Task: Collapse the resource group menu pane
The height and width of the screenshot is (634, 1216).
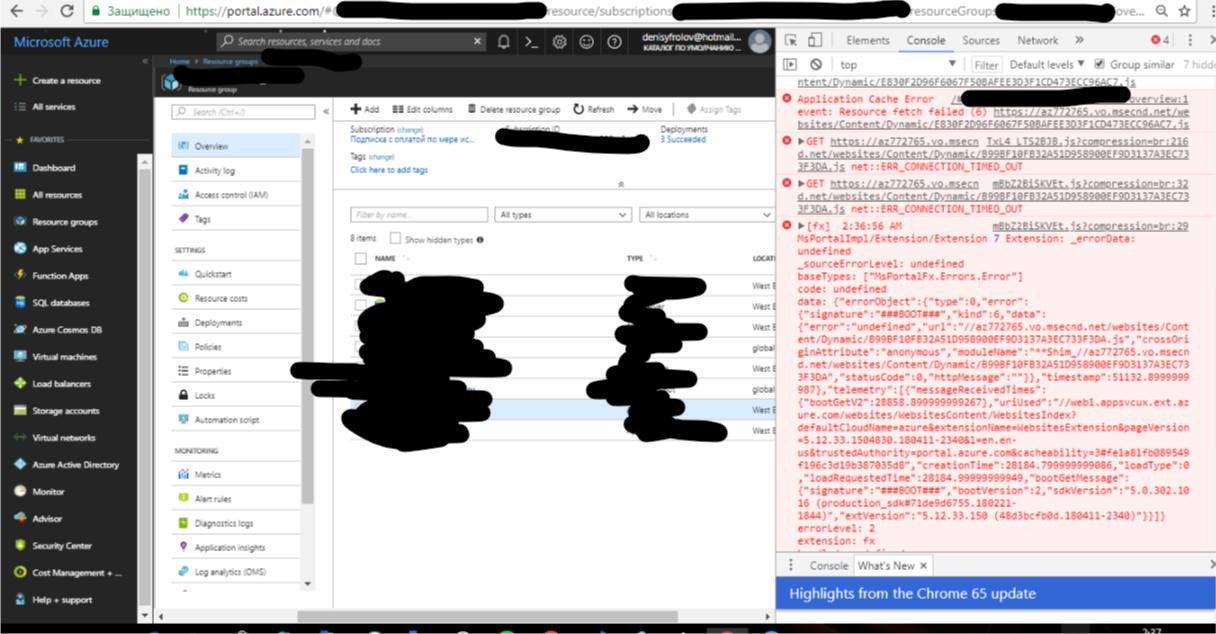Action: pos(325,112)
